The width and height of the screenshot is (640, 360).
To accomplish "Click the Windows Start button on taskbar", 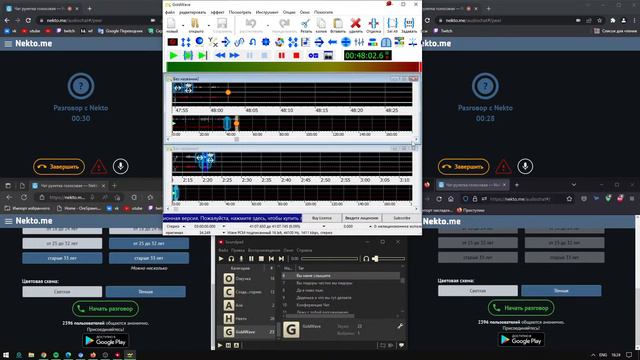I will tap(6, 355).
